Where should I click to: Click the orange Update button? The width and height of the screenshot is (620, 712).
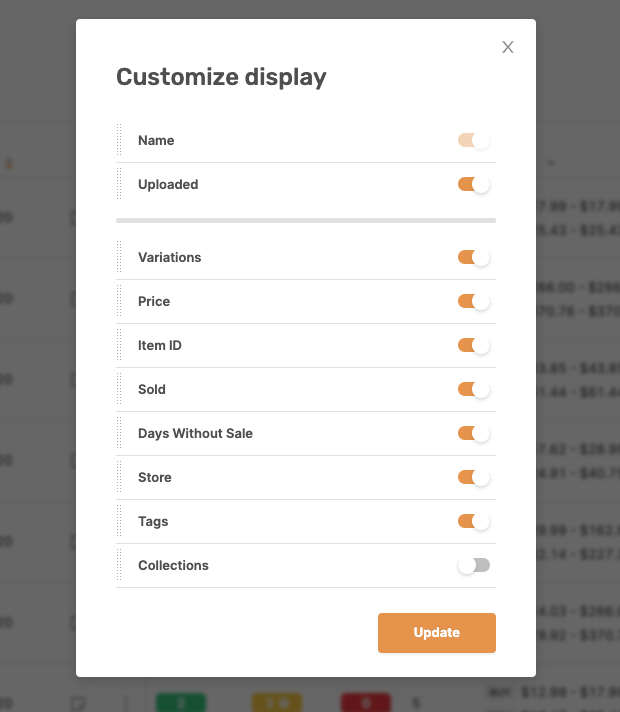click(436, 633)
